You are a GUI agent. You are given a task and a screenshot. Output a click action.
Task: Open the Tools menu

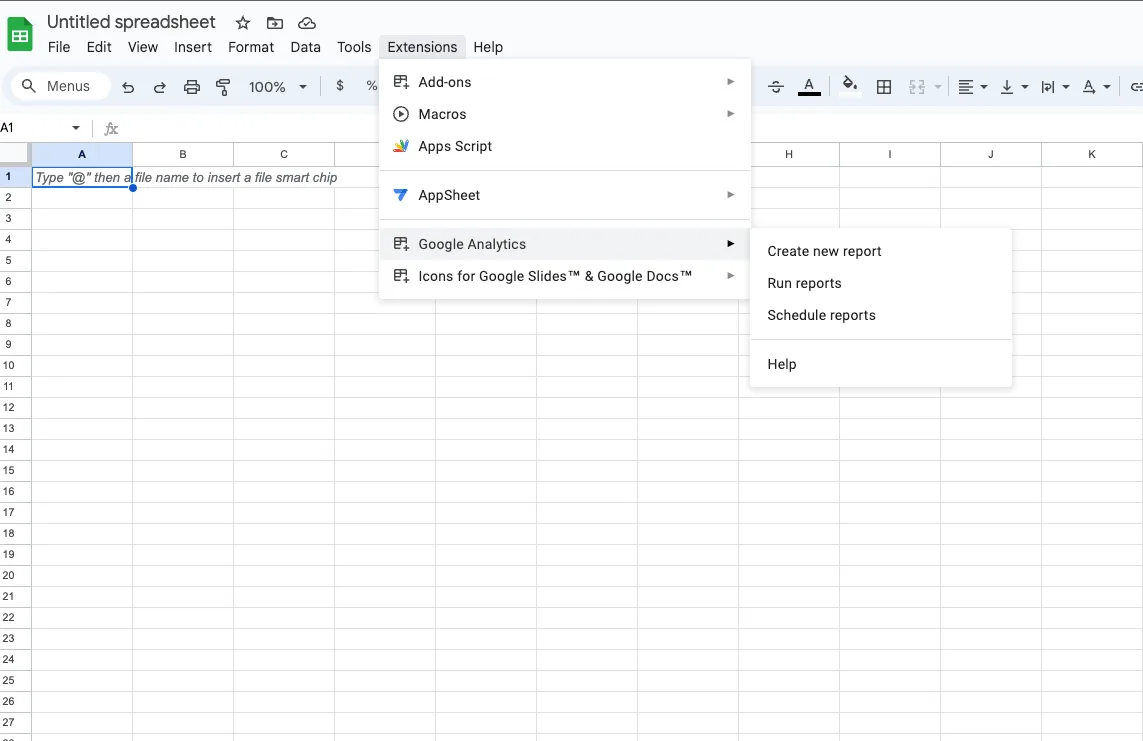tap(354, 47)
